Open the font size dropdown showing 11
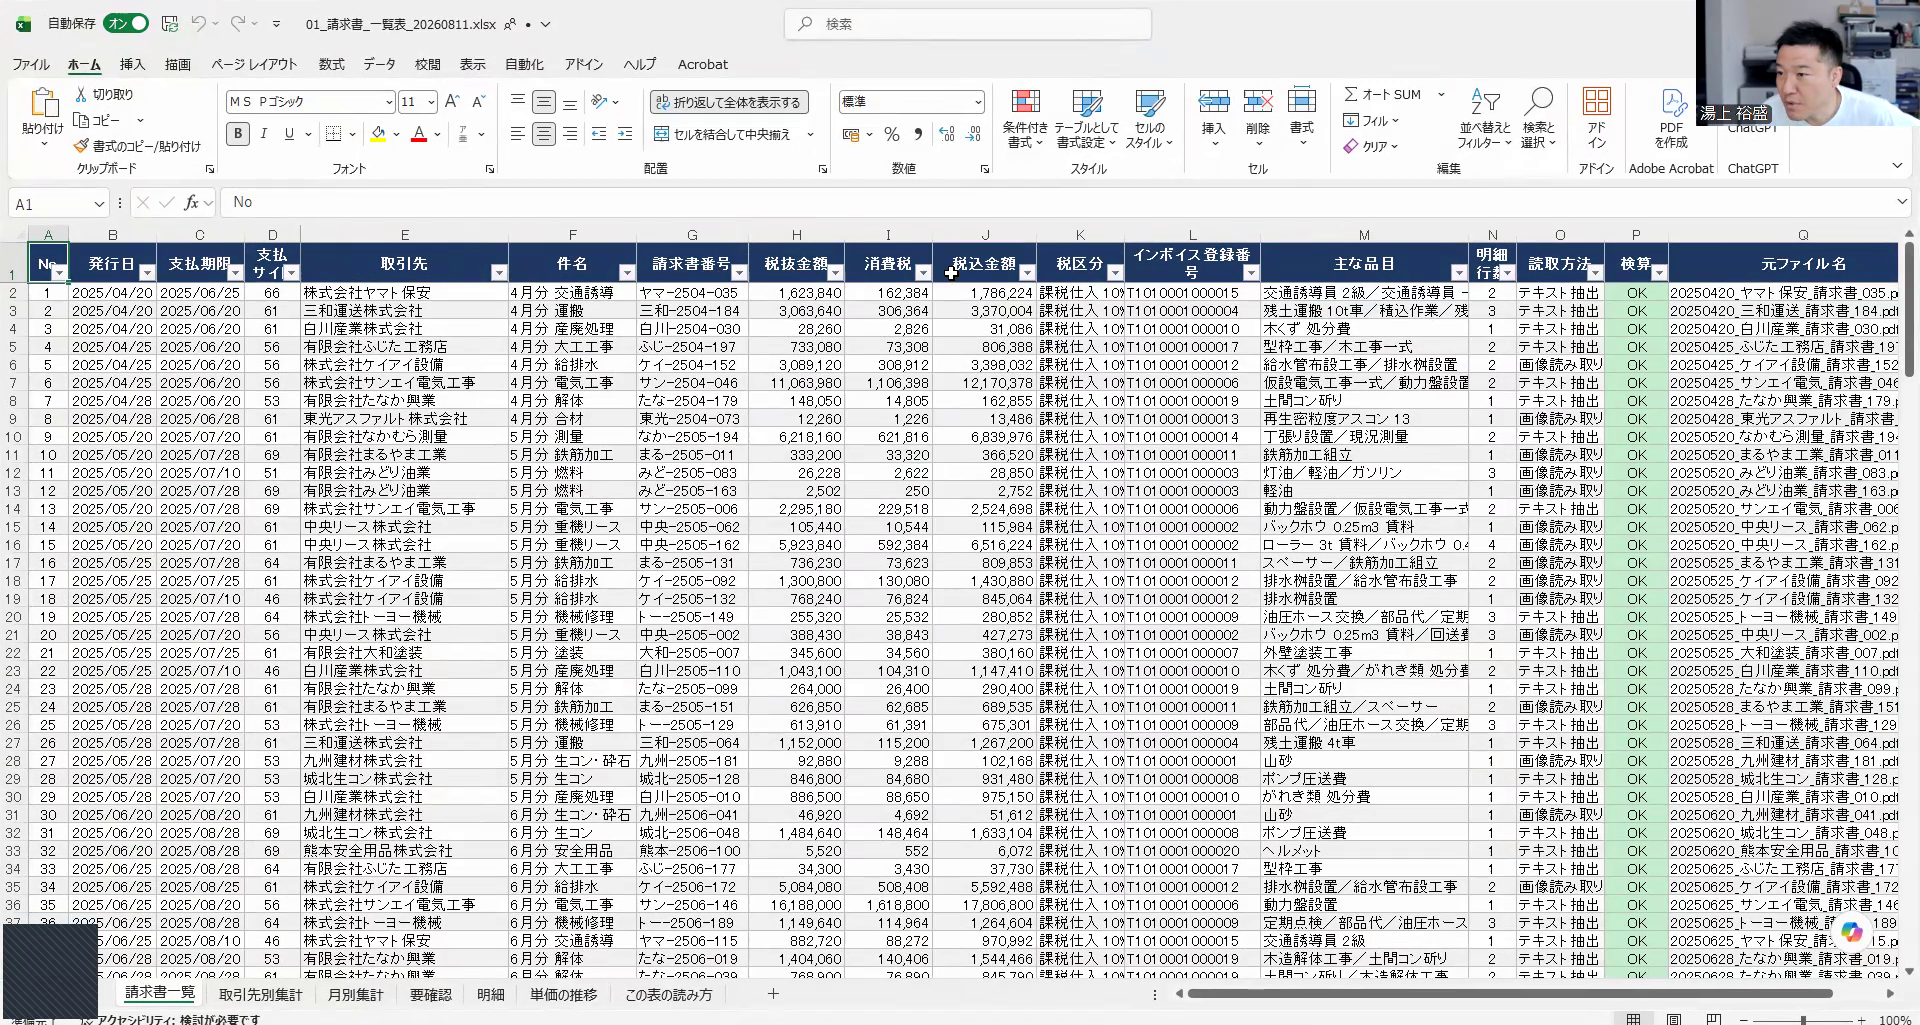 (431, 102)
